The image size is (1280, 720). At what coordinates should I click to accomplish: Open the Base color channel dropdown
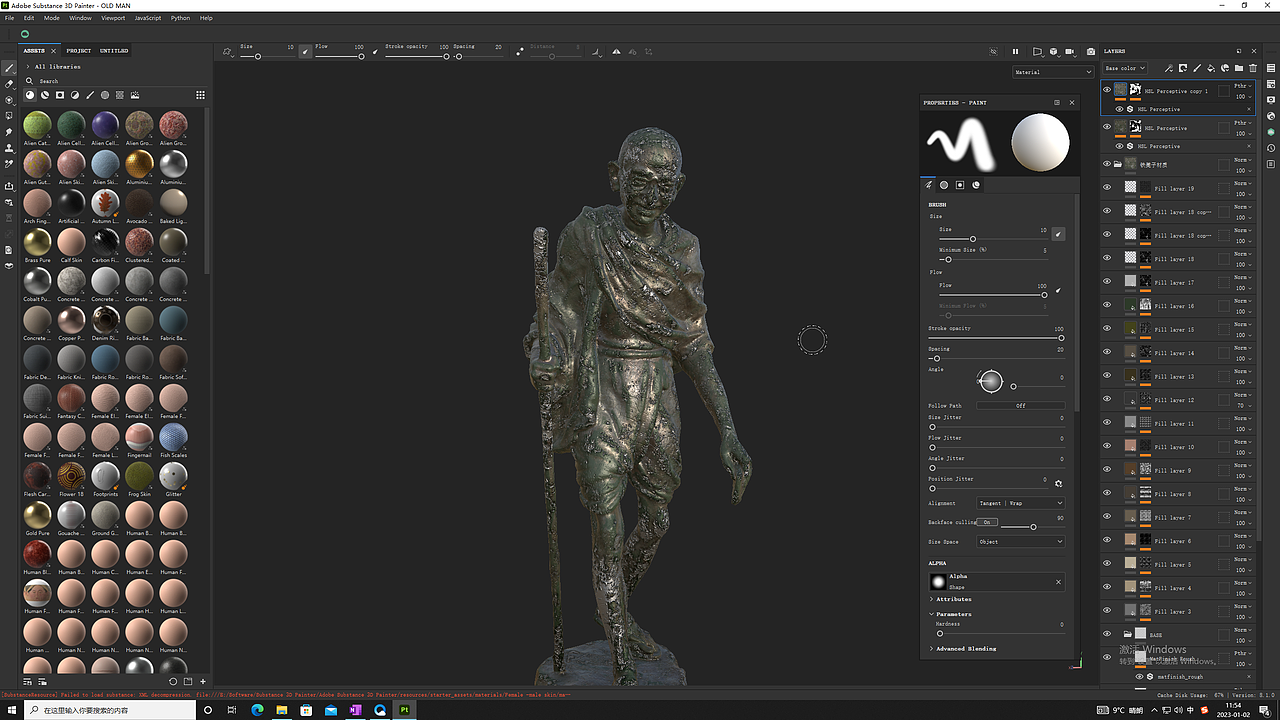tap(1125, 68)
